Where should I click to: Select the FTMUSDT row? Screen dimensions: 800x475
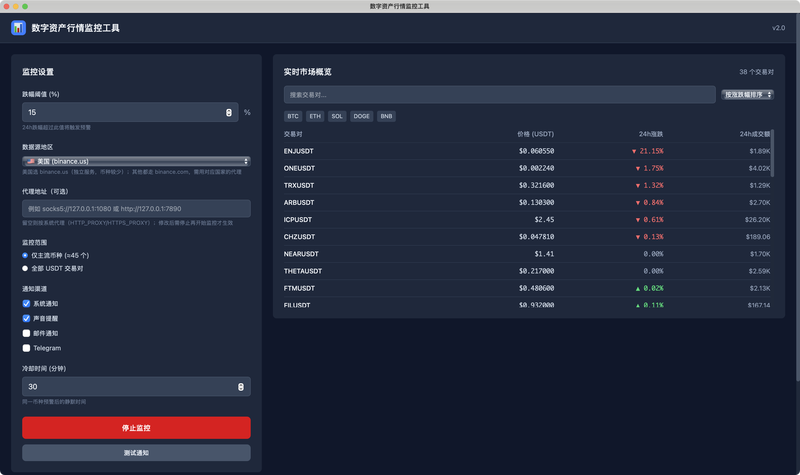[527, 288]
